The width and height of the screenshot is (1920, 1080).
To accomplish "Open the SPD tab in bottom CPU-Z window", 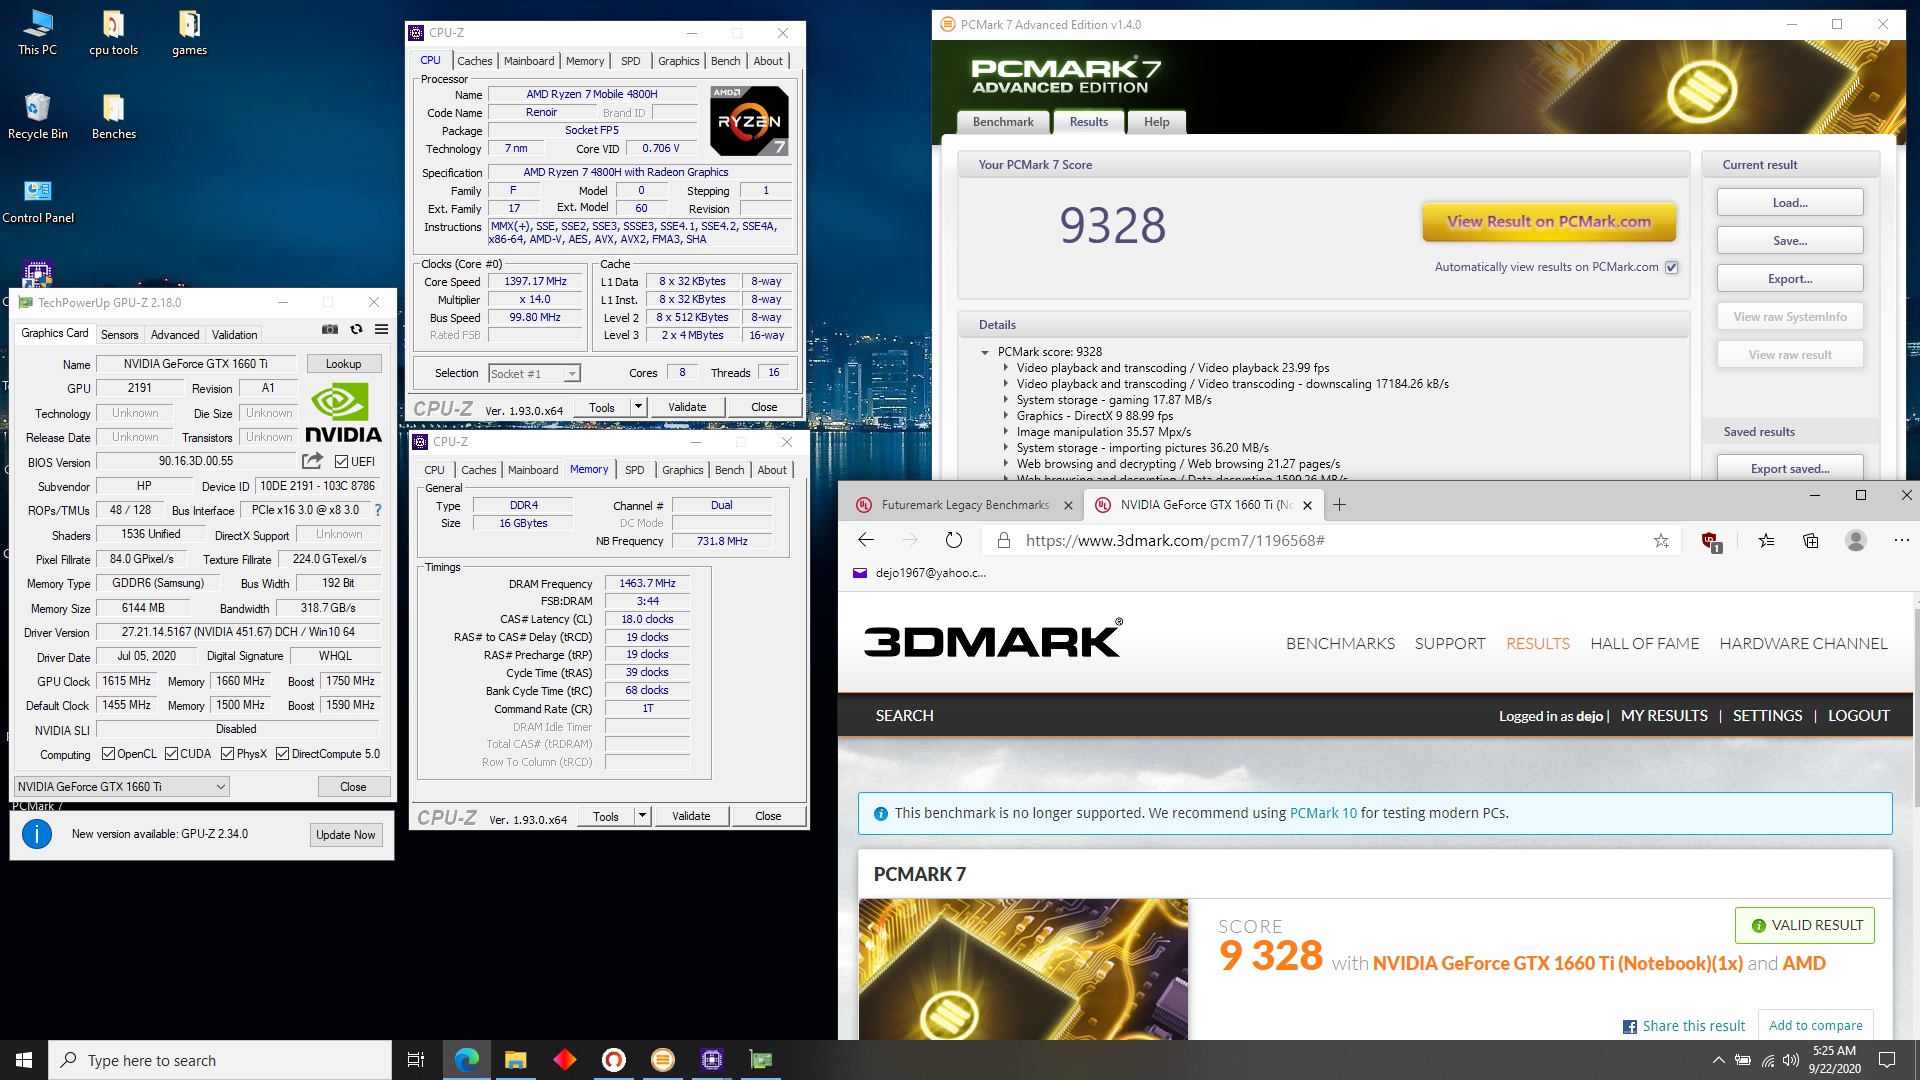I will pyautogui.click(x=635, y=470).
